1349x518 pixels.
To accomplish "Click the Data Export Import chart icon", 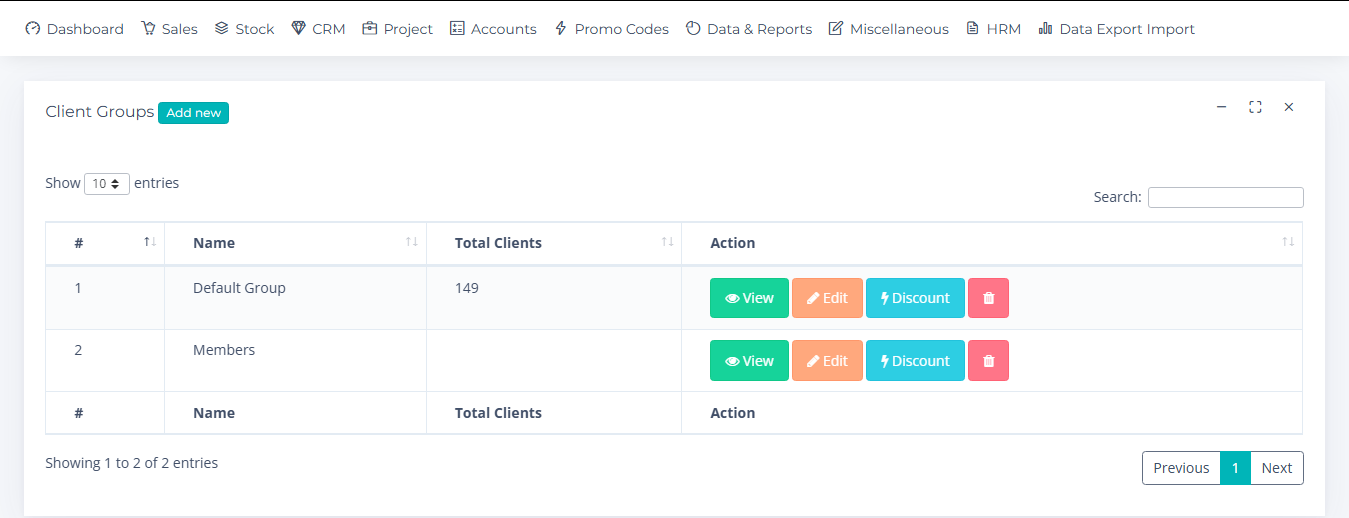I will (1045, 29).
